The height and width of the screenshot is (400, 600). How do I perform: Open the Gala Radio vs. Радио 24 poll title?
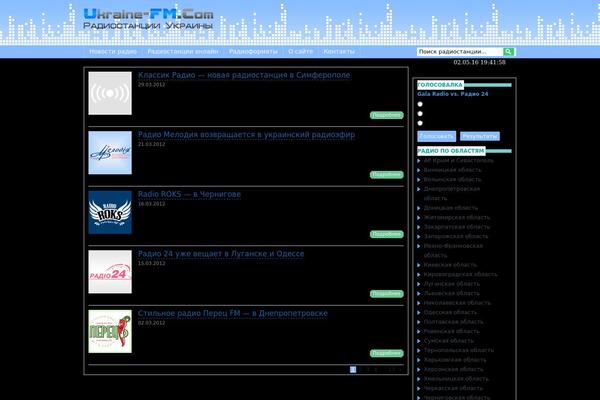click(x=453, y=94)
